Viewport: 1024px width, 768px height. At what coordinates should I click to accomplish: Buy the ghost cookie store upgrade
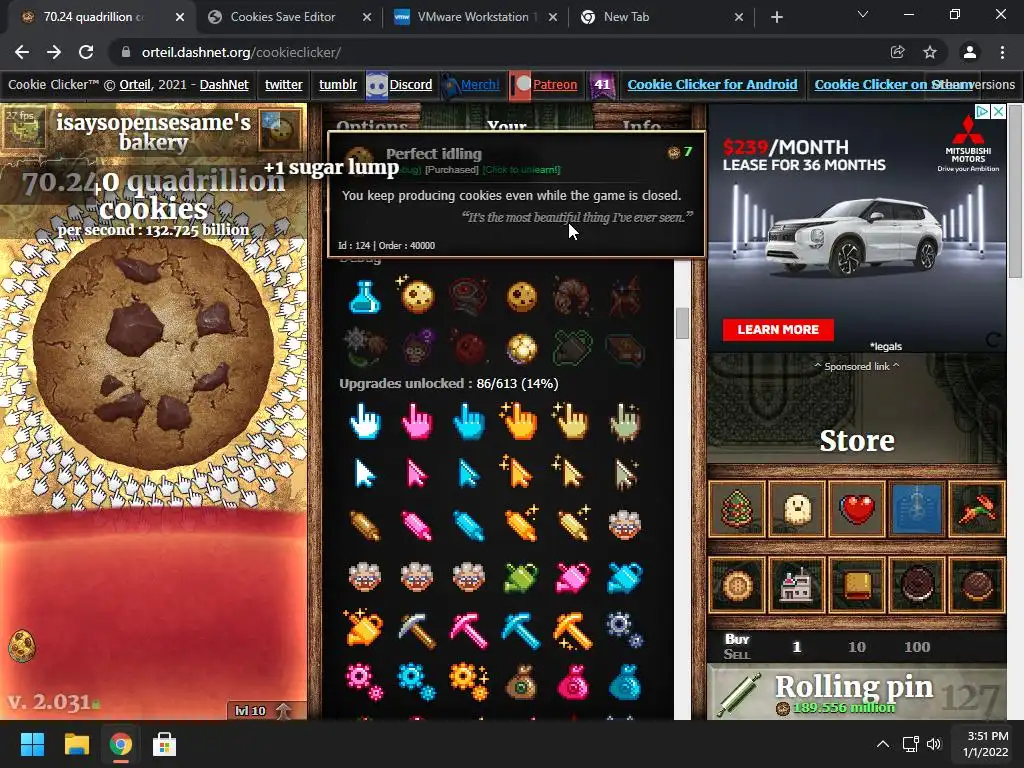pyautogui.click(x=797, y=509)
